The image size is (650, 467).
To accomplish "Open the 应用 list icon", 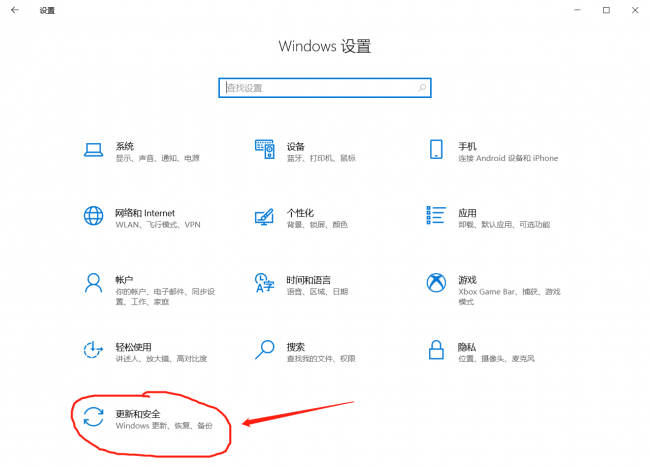I will (436, 215).
